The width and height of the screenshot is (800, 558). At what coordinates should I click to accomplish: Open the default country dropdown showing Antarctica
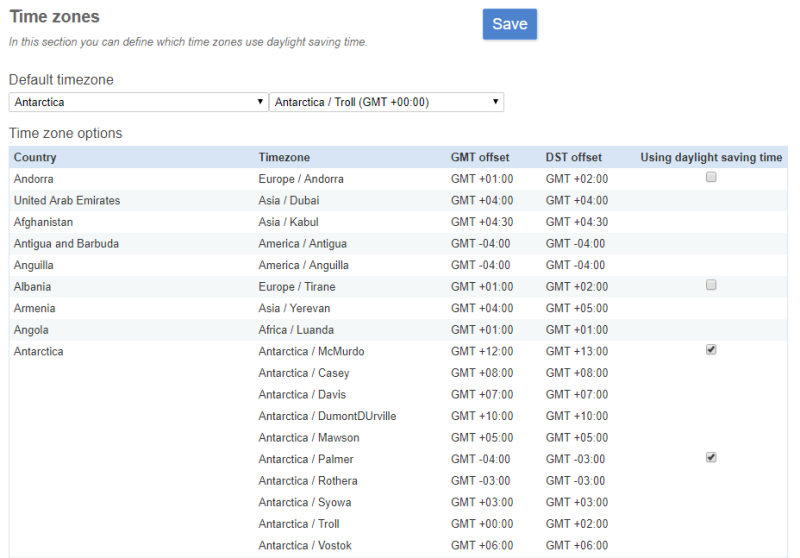tap(138, 102)
